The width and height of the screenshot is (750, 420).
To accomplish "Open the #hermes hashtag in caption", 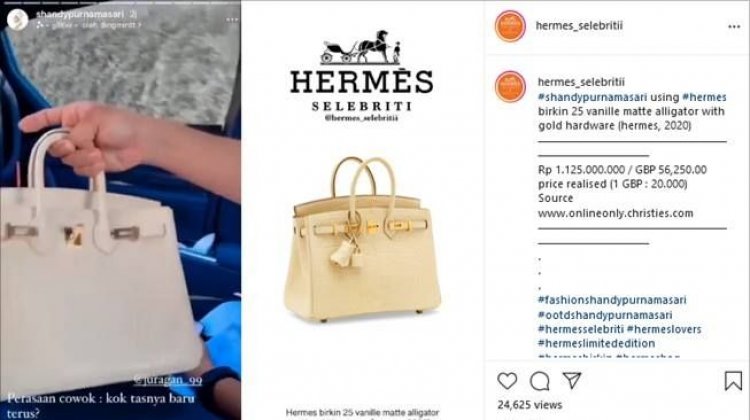I will tap(704, 97).
